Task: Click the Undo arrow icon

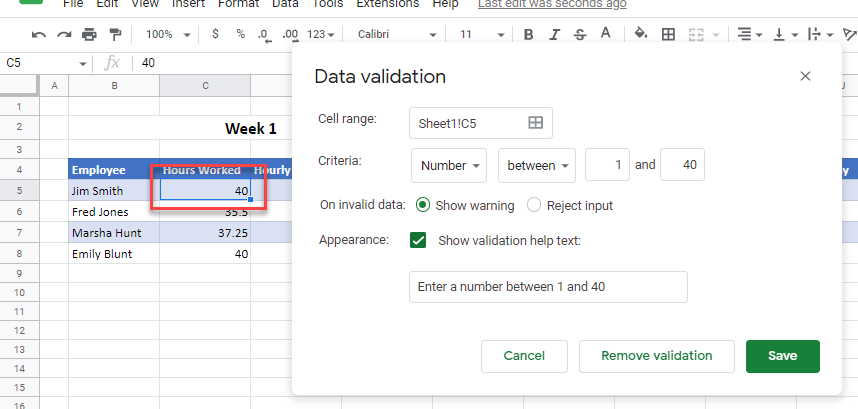Action: point(39,35)
